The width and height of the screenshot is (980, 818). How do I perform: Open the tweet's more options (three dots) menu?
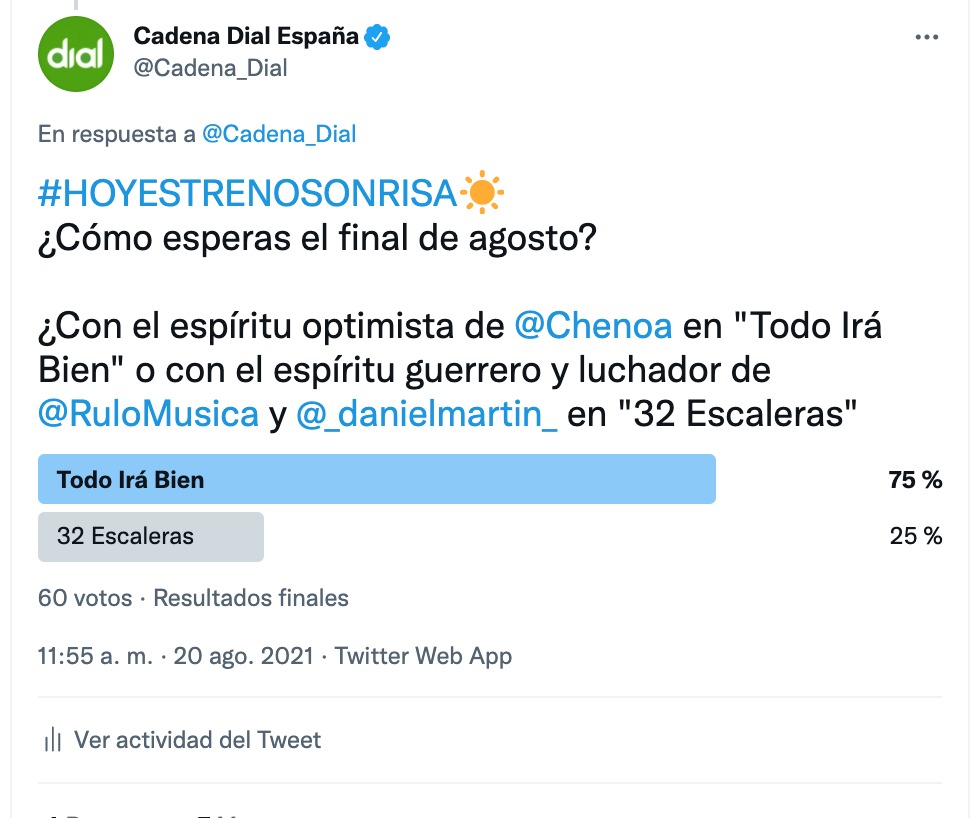tap(927, 37)
